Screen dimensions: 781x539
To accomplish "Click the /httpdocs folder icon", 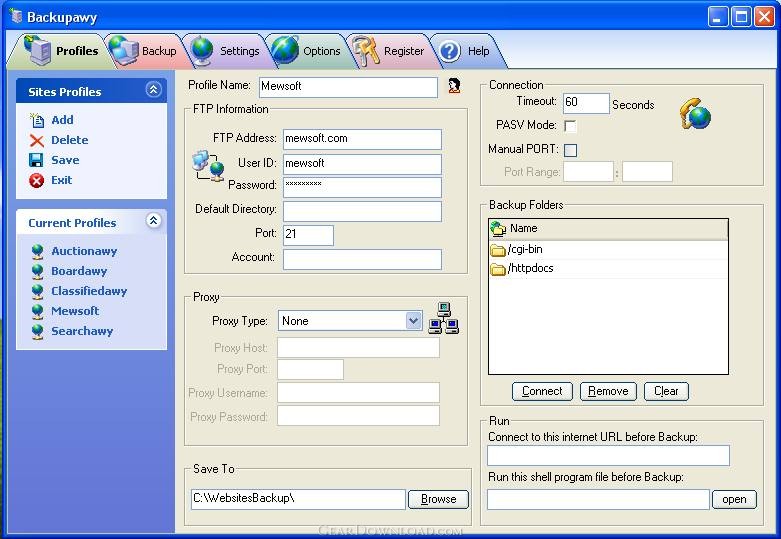I will point(498,269).
